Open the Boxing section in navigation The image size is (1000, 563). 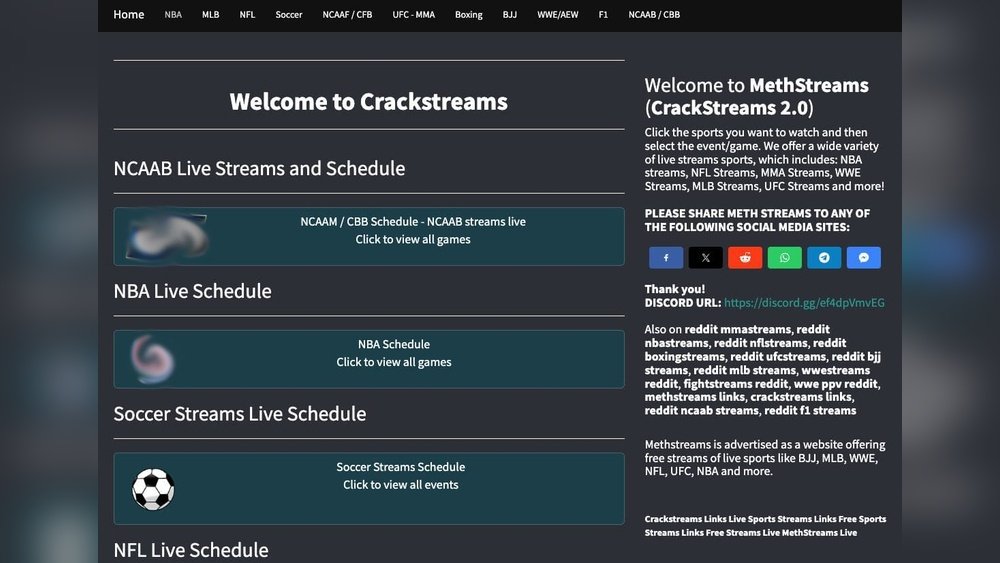tap(468, 15)
